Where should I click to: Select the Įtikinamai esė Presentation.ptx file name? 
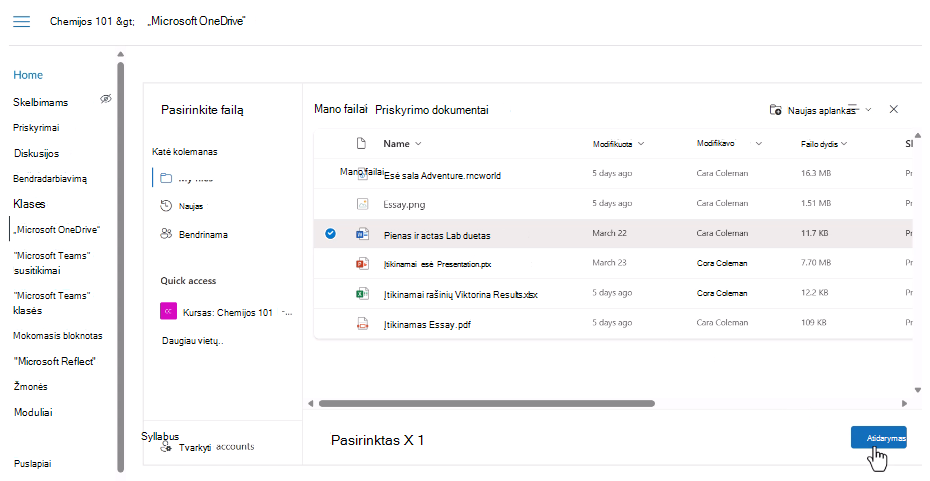(x=437, y=265)
